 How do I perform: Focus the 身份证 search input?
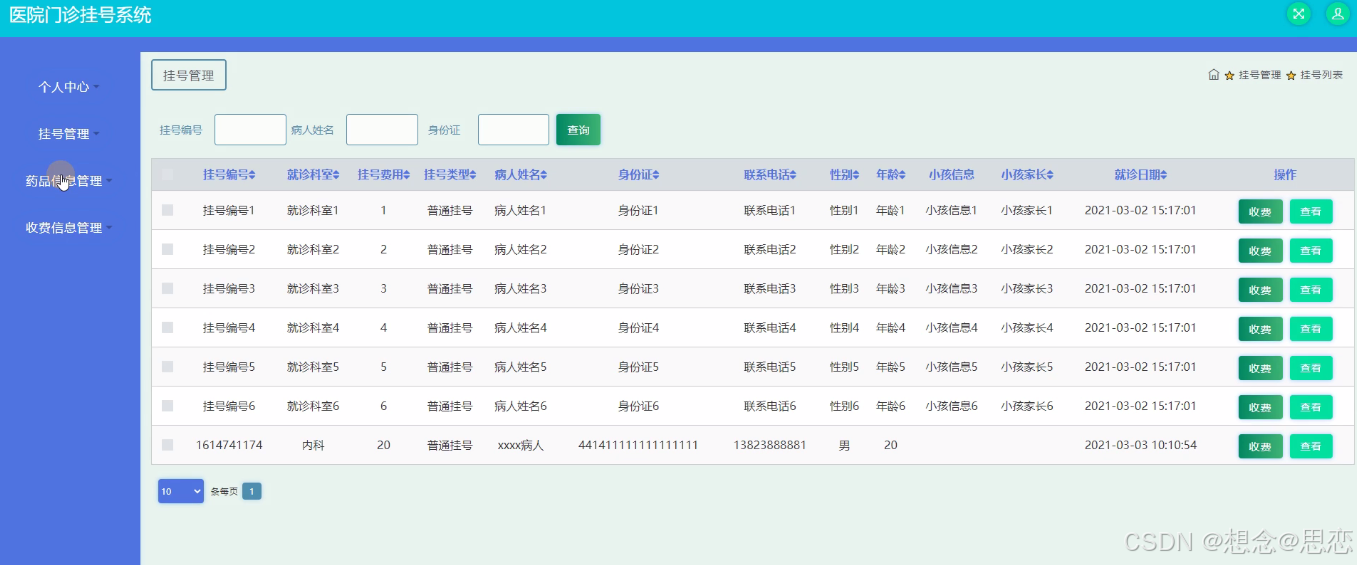[514, 130]
